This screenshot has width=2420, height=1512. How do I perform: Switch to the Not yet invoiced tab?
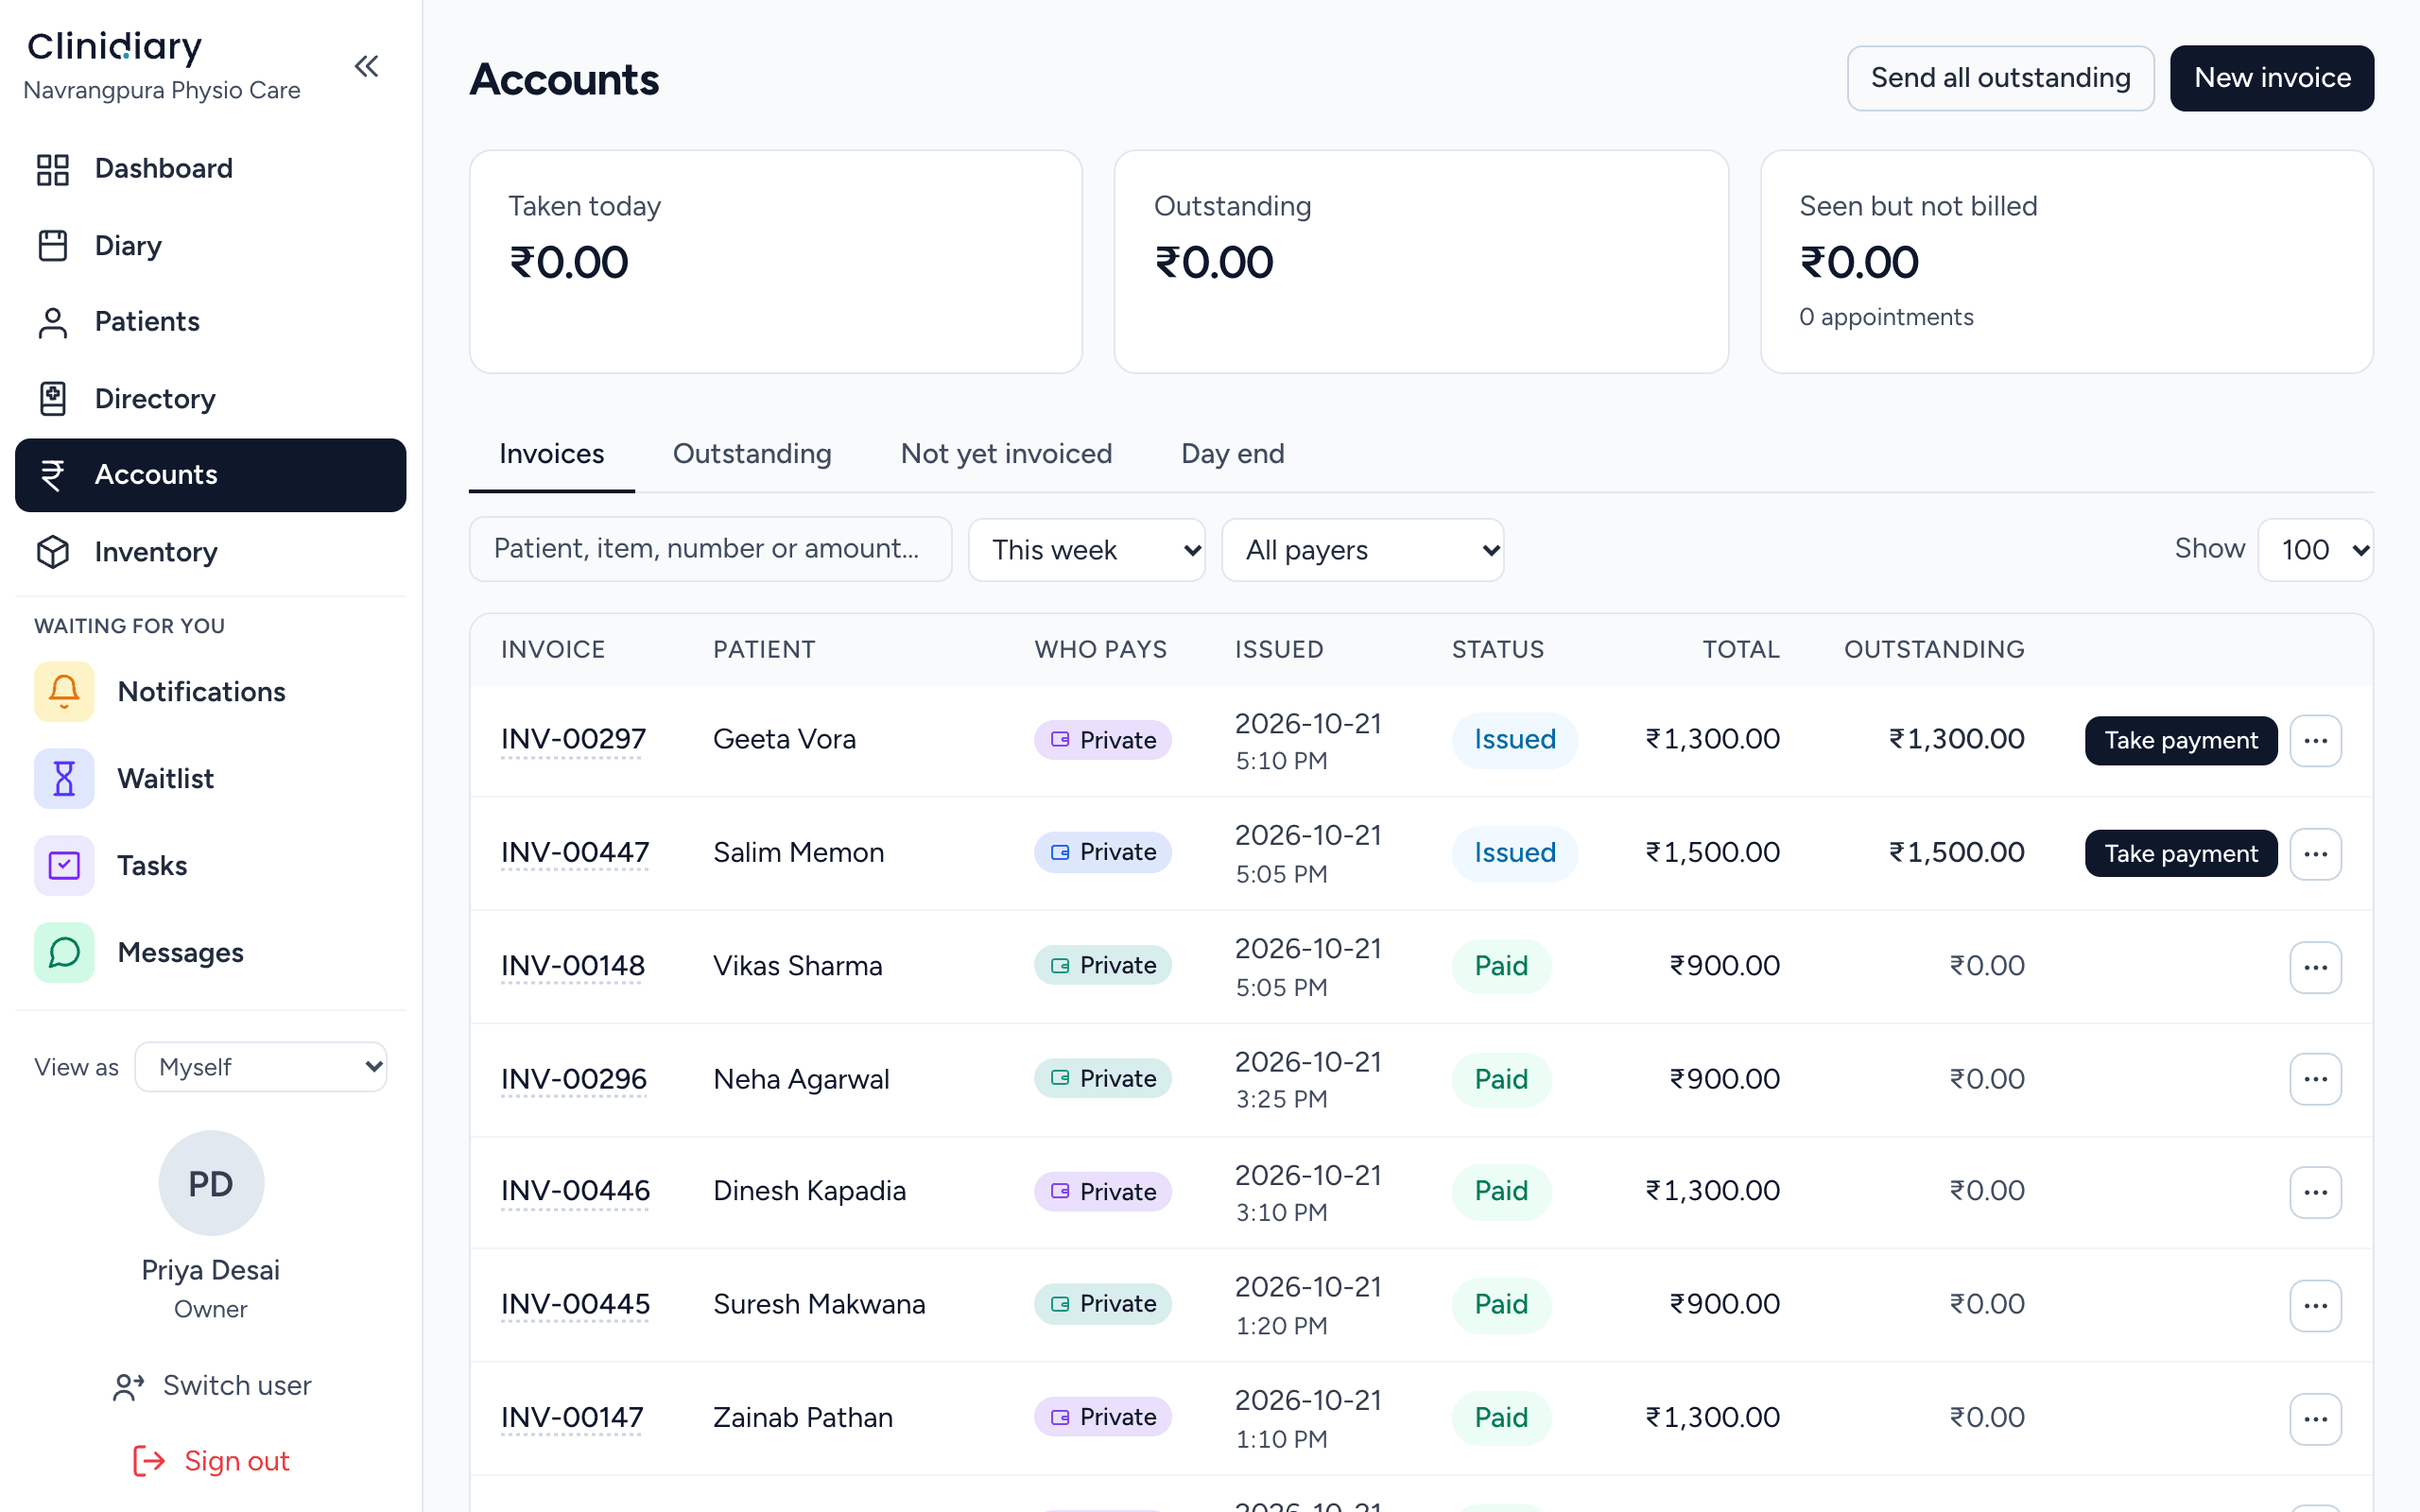point(1006,454)
